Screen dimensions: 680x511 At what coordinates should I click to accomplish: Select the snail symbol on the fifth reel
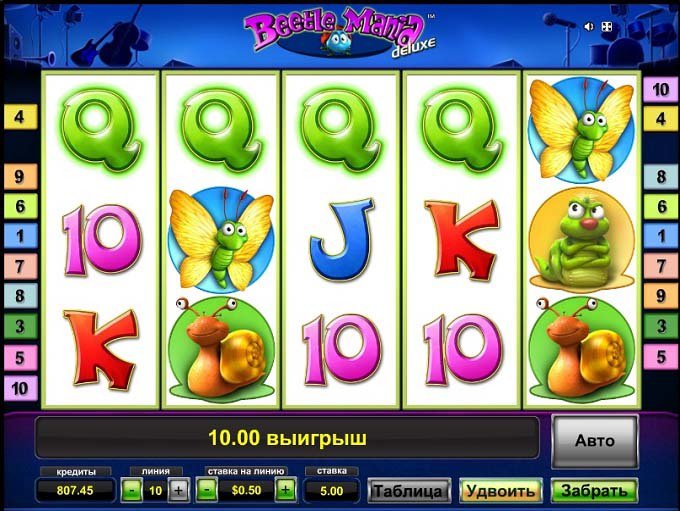[582, 347]
